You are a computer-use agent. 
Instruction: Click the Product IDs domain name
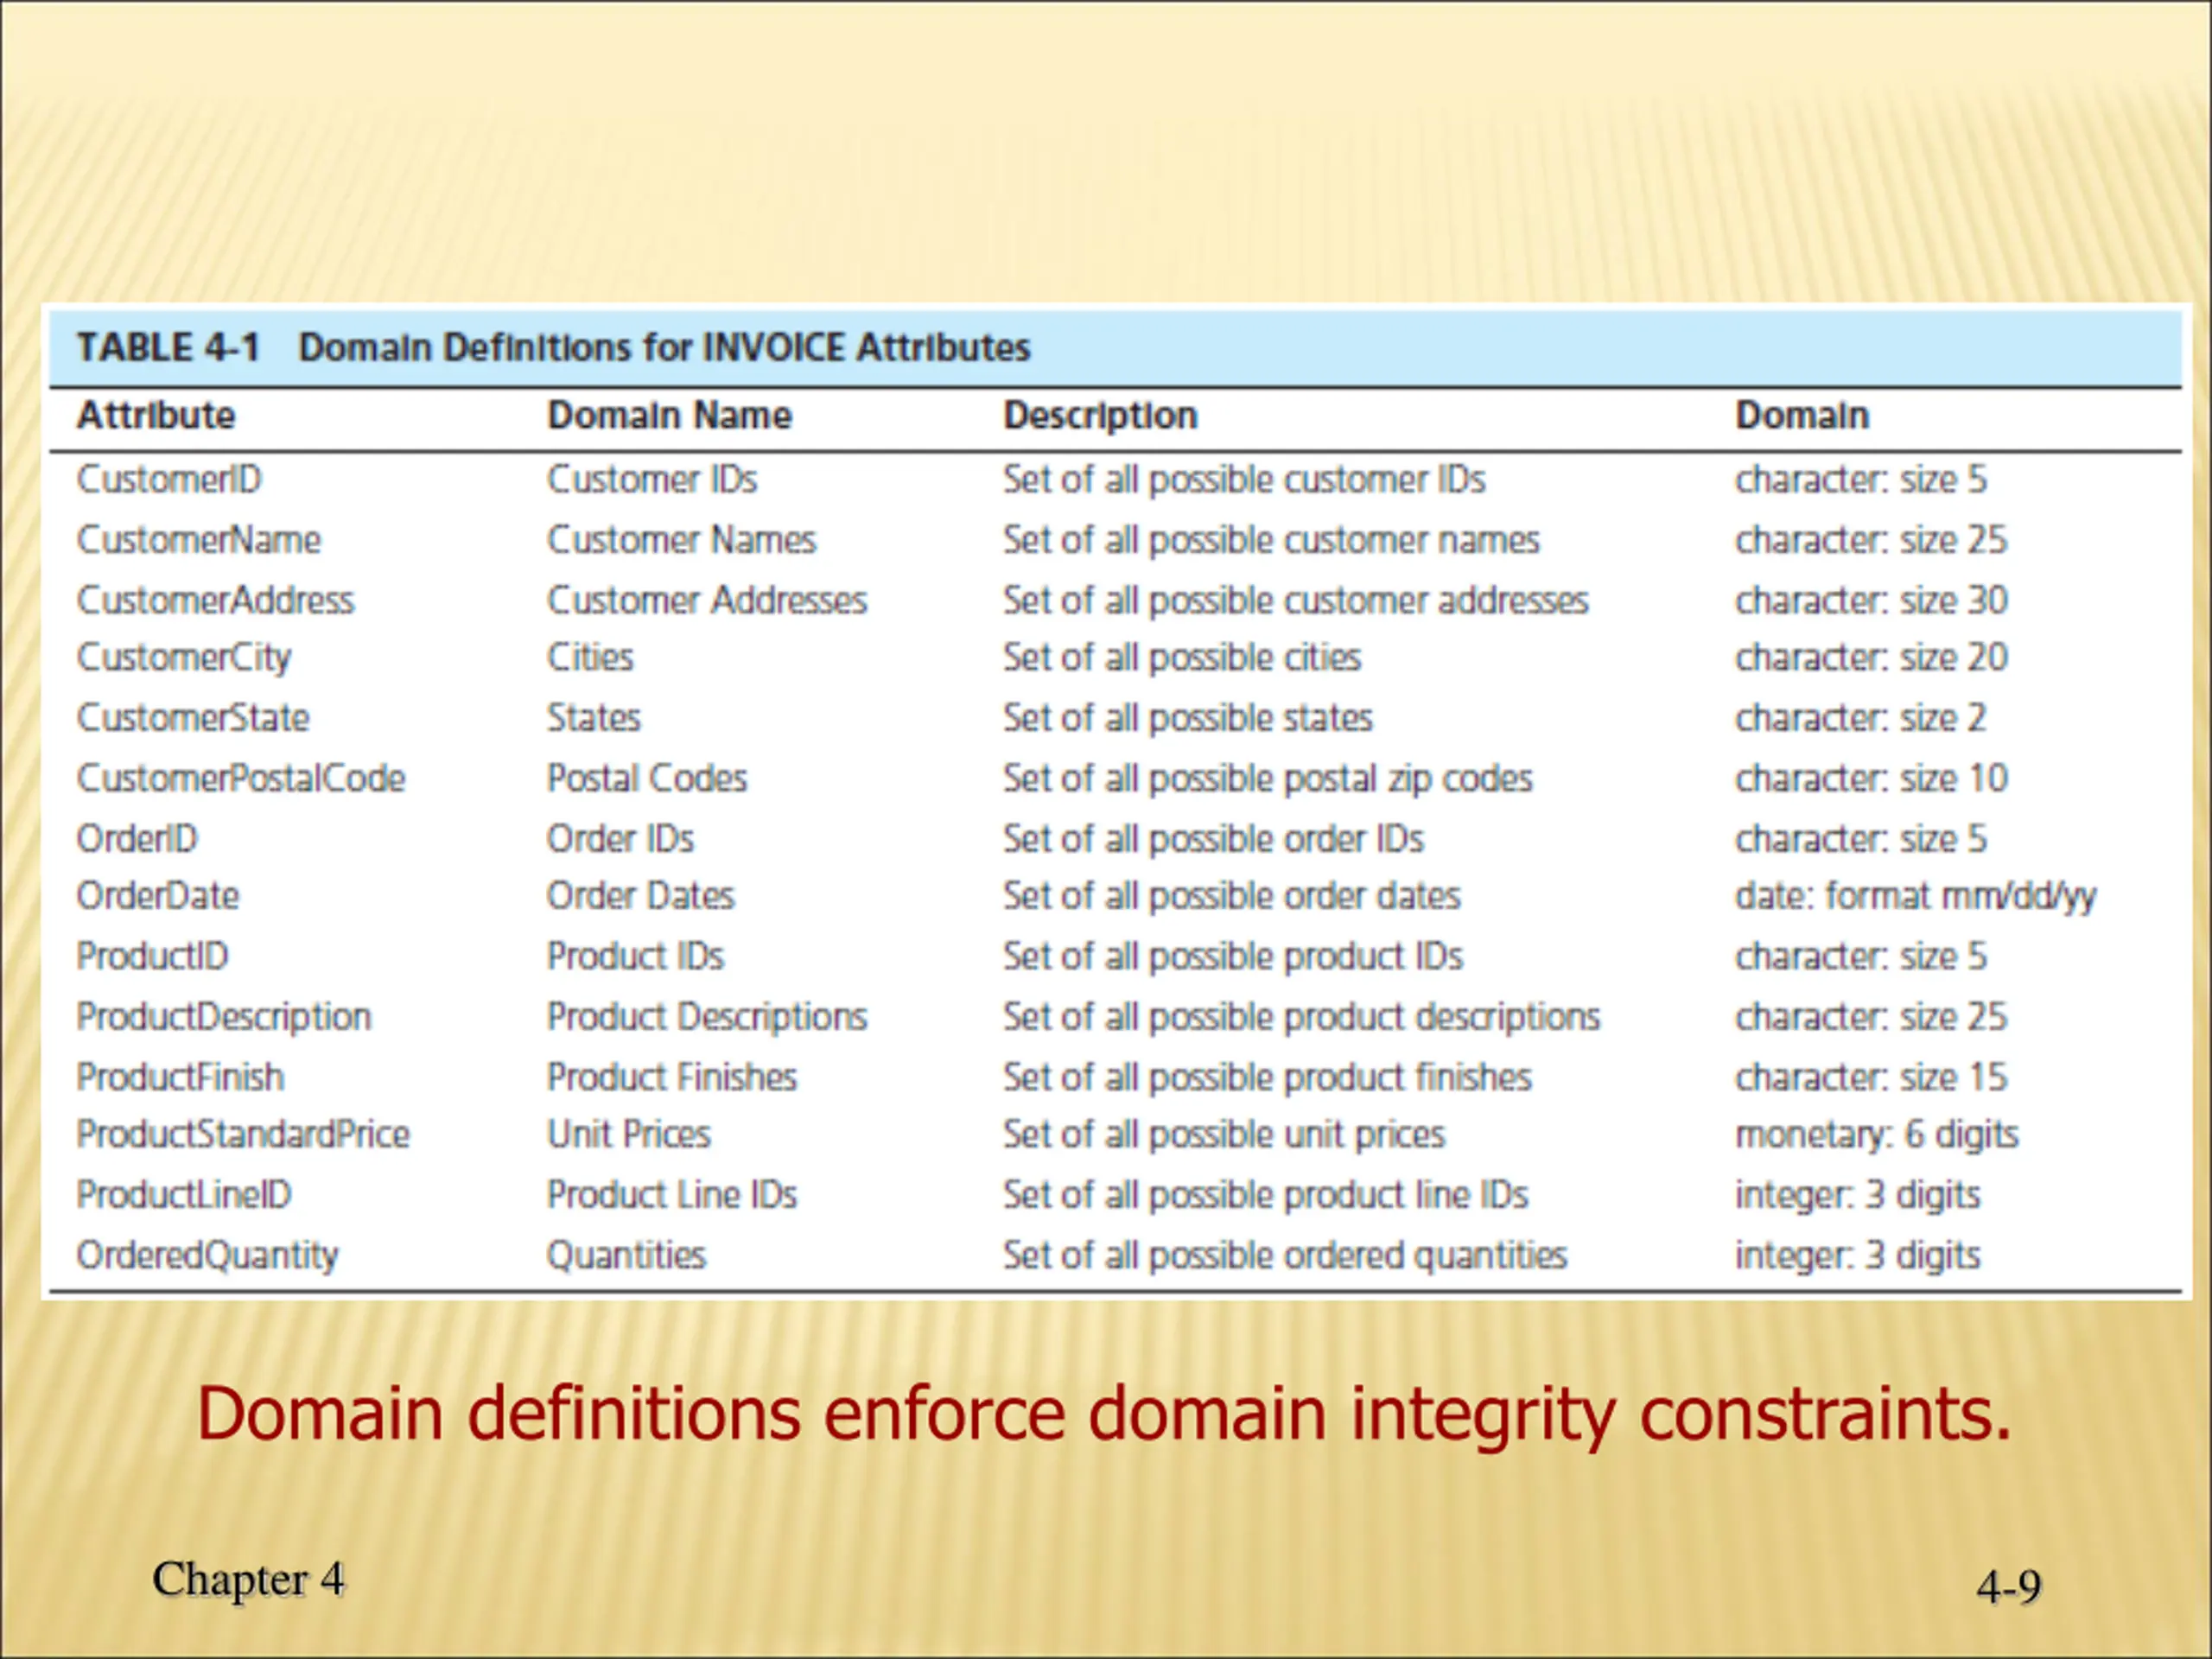pyautogui.click(x=635, y=956)
